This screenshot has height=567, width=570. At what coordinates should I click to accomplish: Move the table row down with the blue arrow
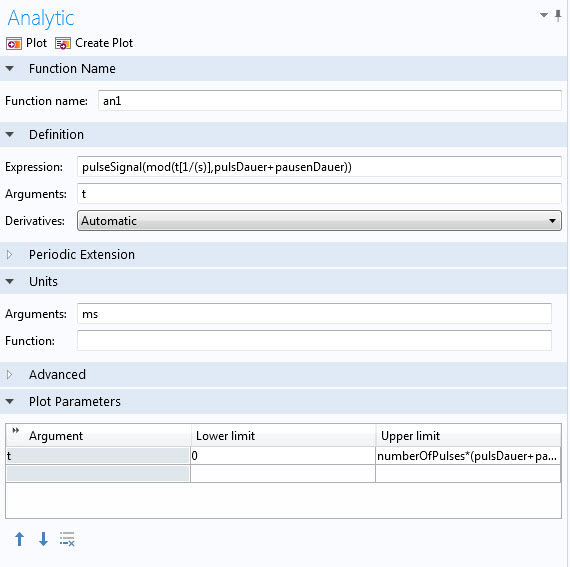[x=43, y=539]
